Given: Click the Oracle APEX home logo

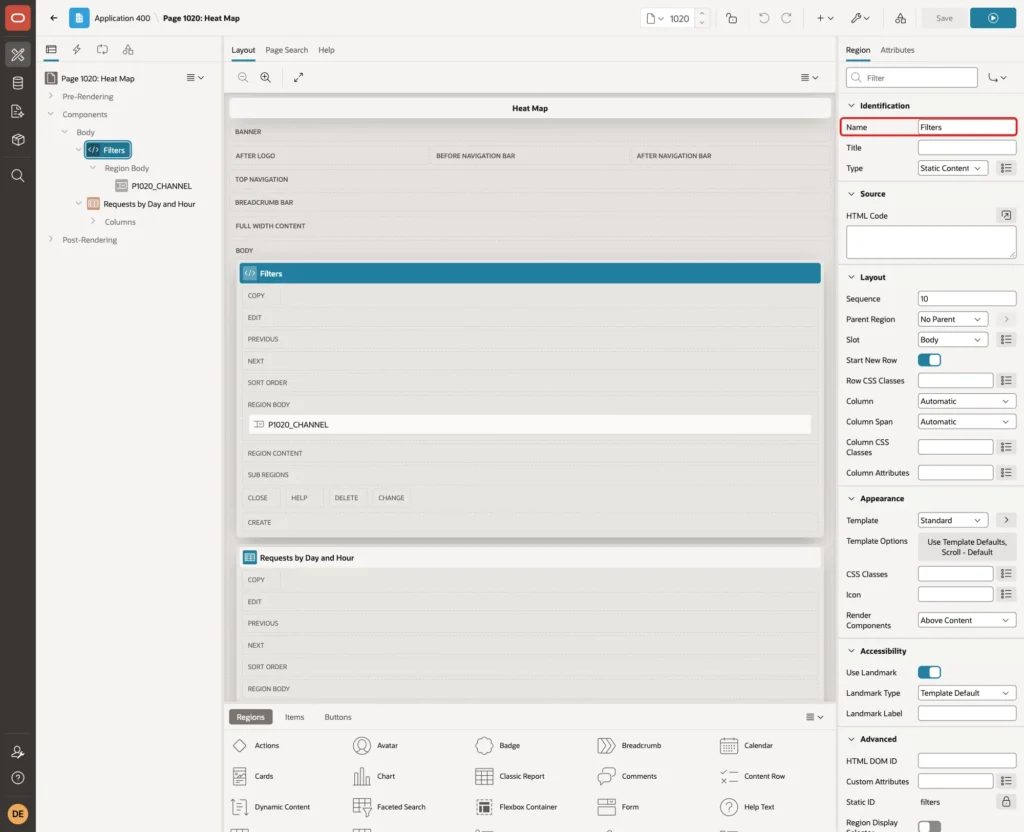Looking at the screenshot, I should (x=18, y=18).
